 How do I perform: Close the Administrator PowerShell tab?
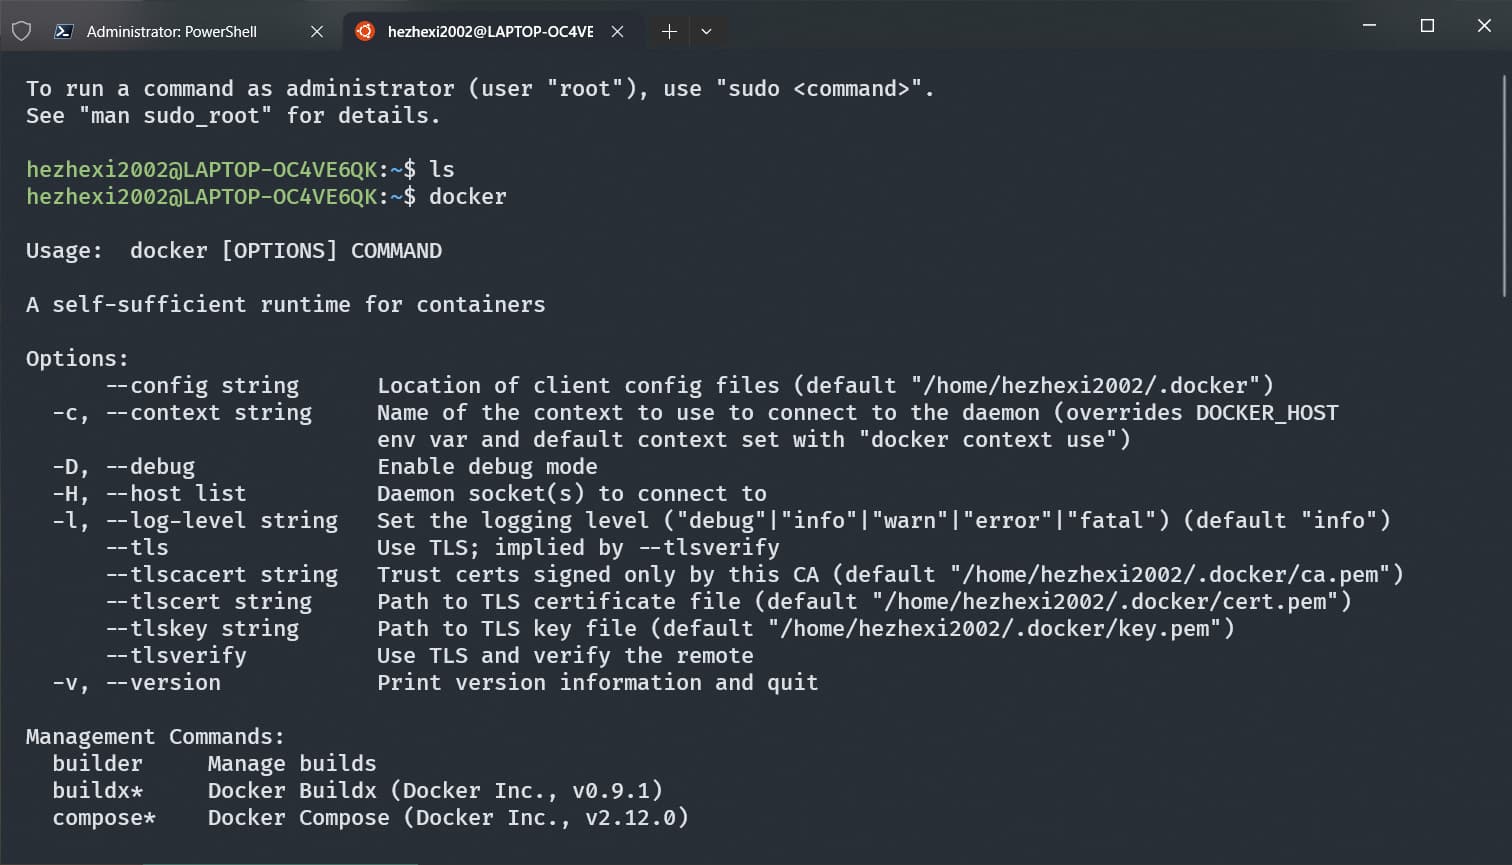point(317,31)
